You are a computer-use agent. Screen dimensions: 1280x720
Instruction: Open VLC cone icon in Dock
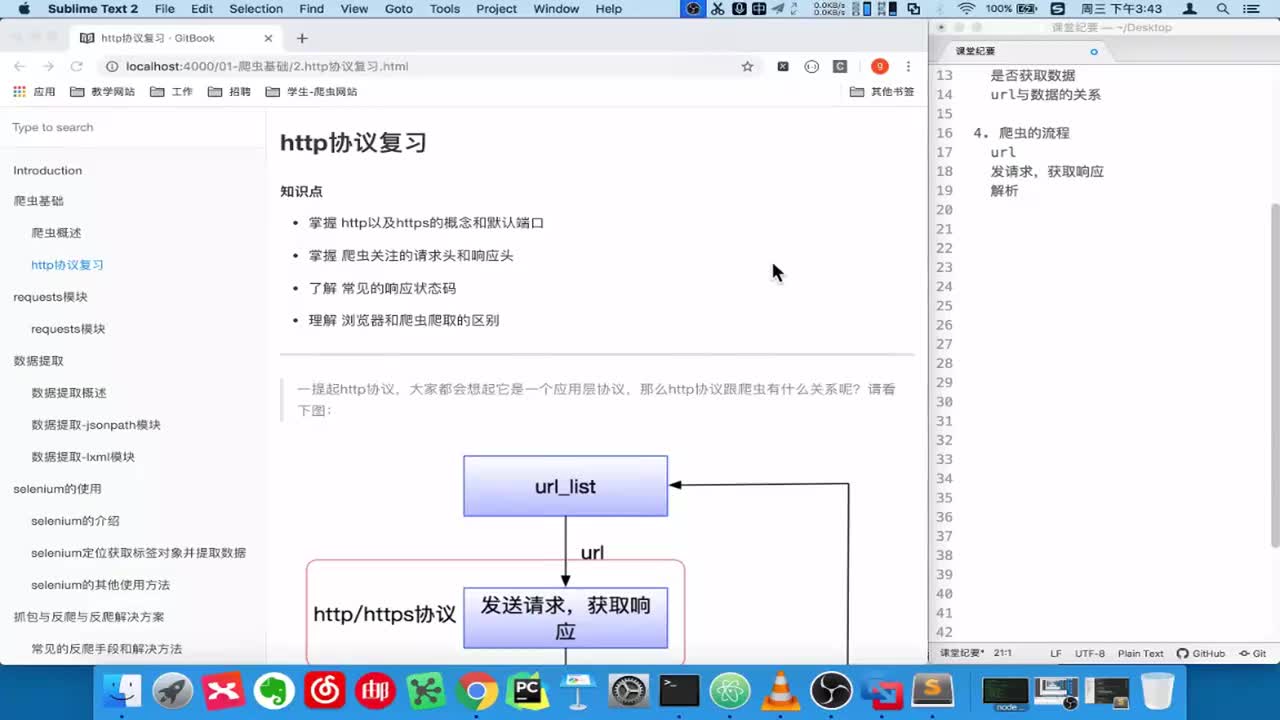pyautogui.click(x=781, y=690)
